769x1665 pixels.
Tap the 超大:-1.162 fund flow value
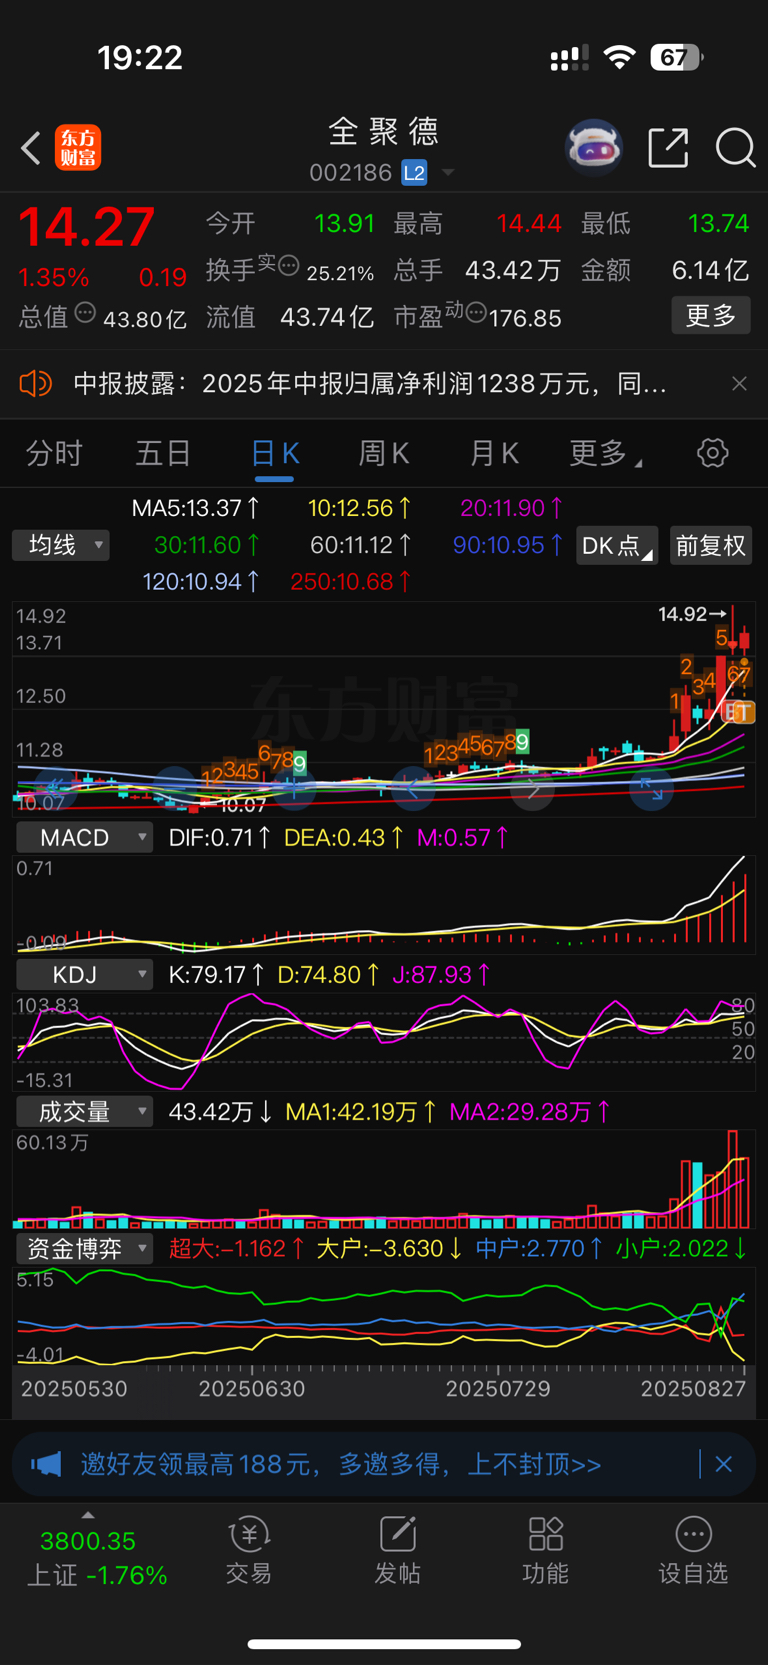click(x=236, y=1248)
